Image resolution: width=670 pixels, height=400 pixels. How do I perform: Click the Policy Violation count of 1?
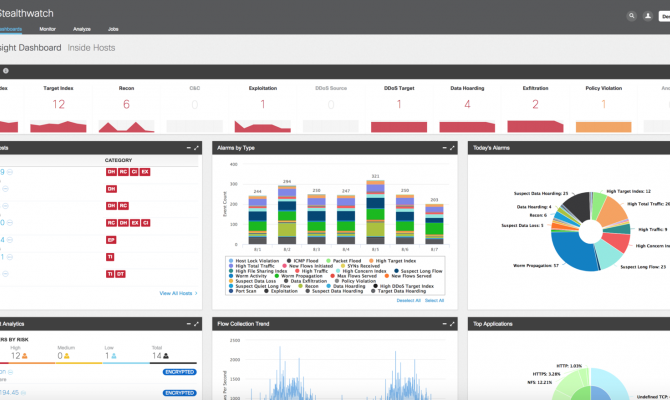click(x=604, y=104)
